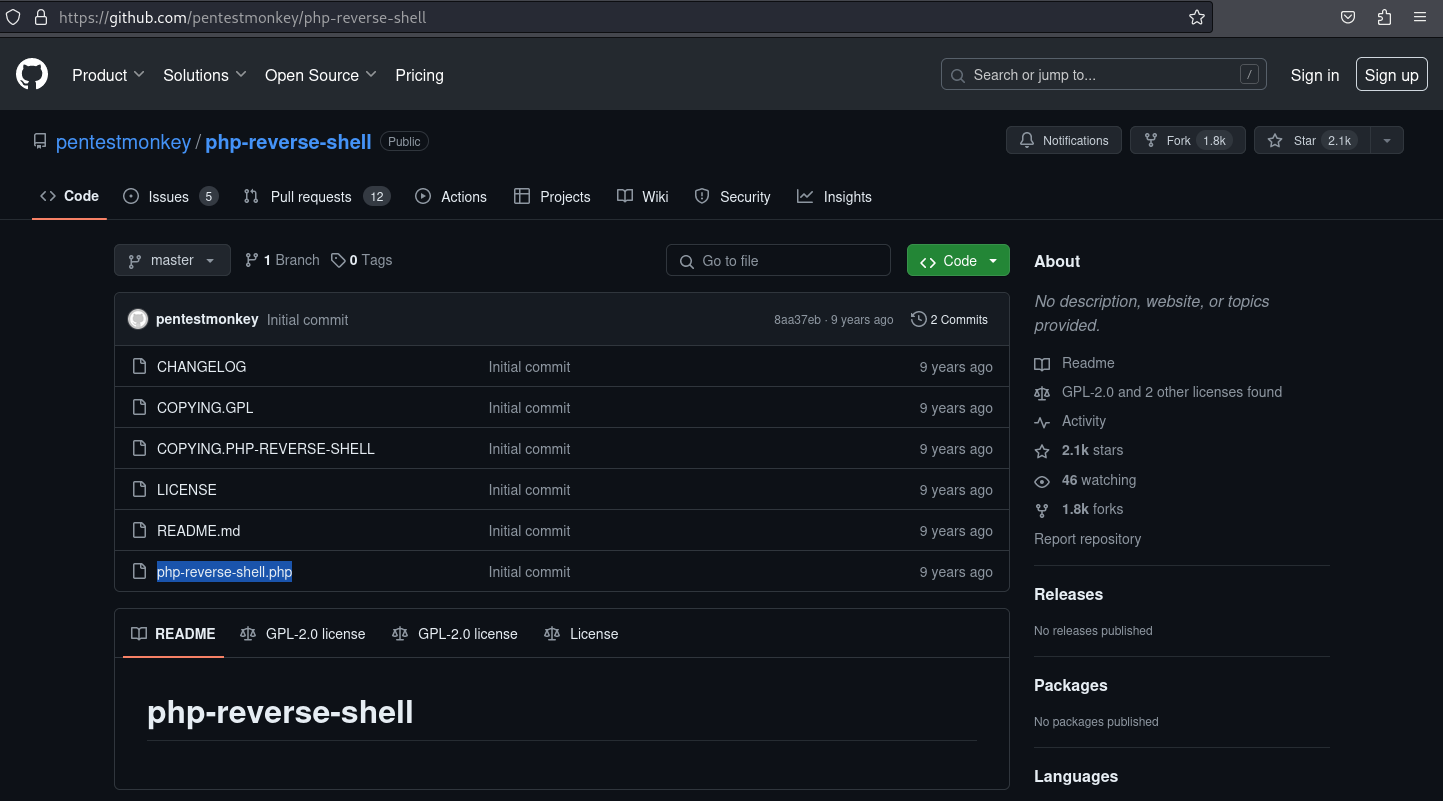Click the pulse icon beside Activity
This screenshot has height=801, width=1443.
point(1042,422)
